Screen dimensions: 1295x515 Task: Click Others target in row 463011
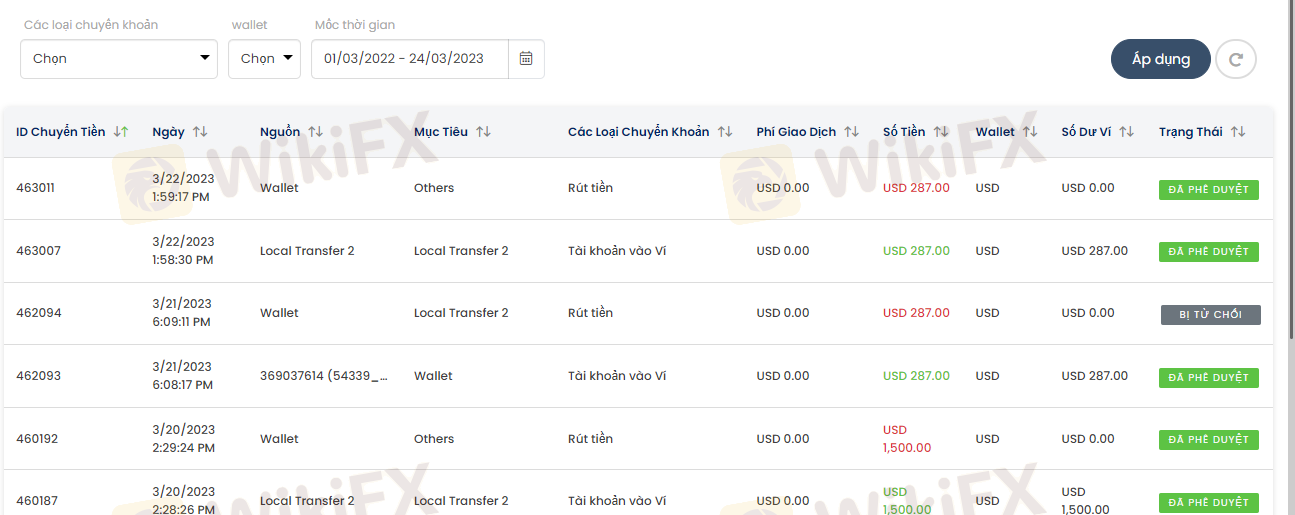434,188
